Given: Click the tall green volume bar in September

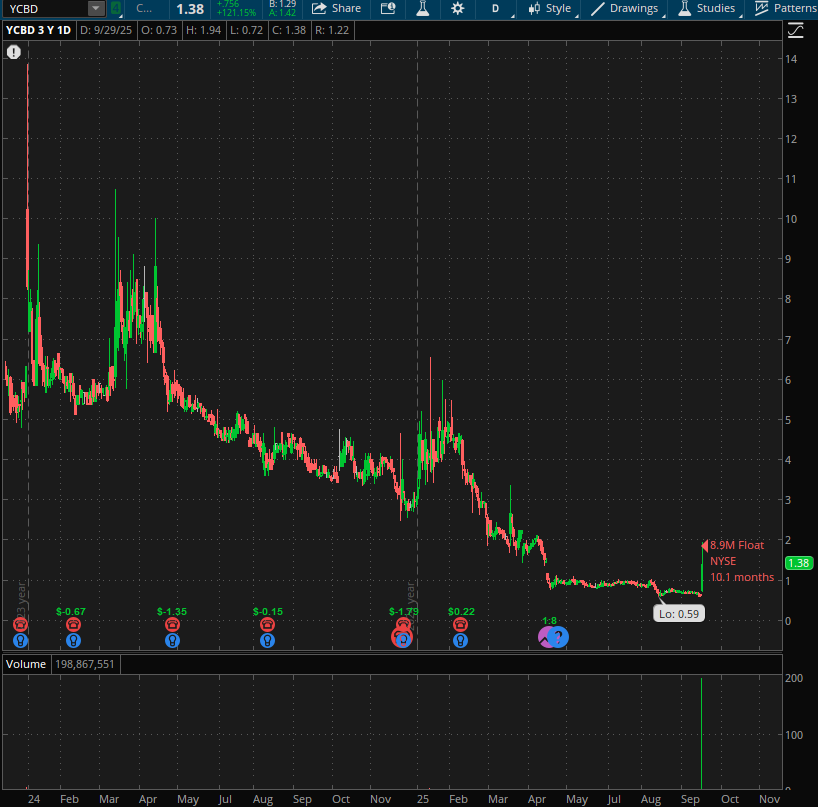Looking at the screenshot, I should pyautogui.click(x=701, y=733).
